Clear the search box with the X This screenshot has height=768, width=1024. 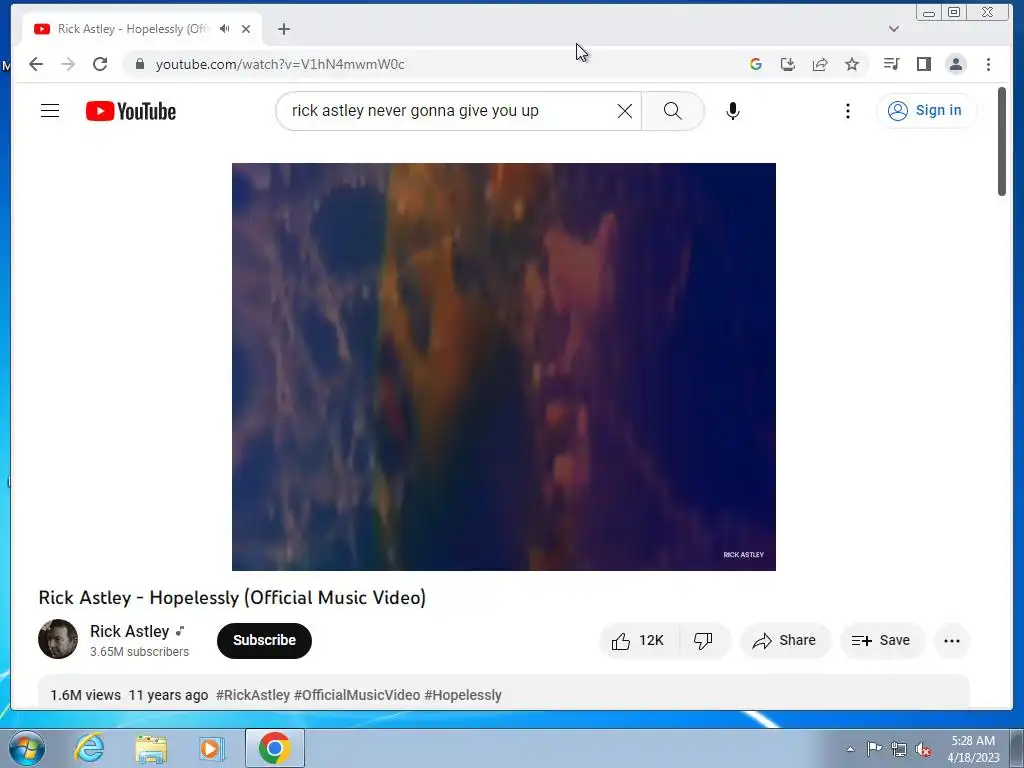(x=625, y=111)
